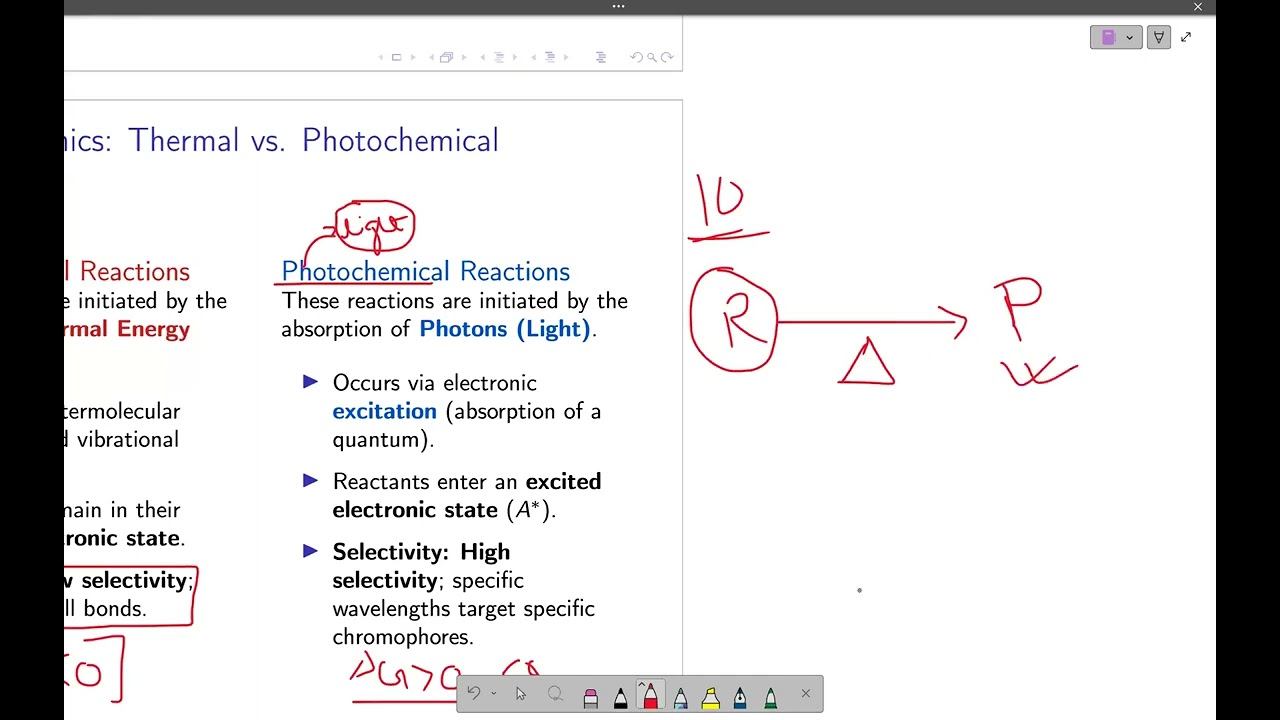Close the pen toolbar
The image size is (1280, 720).
click(x=805, y=694)
